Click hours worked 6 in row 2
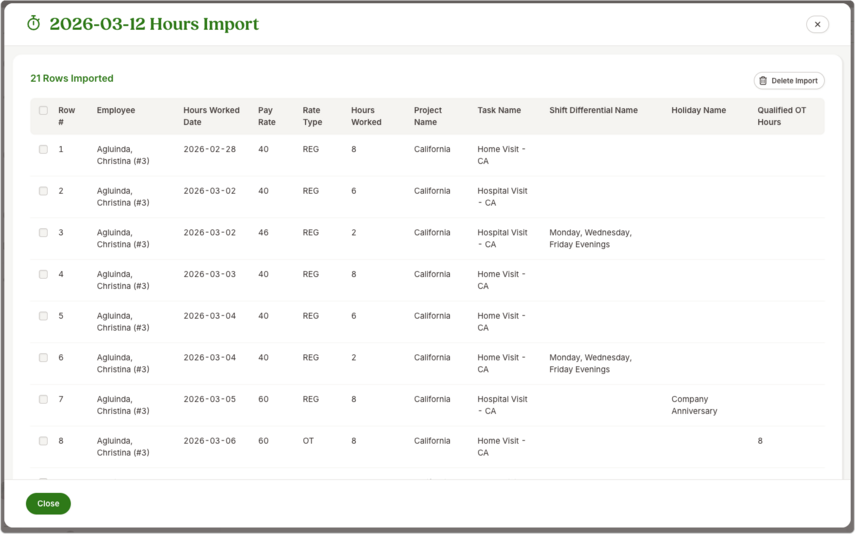Viewport: 855px width, 534px height. (x=354, y=191)
